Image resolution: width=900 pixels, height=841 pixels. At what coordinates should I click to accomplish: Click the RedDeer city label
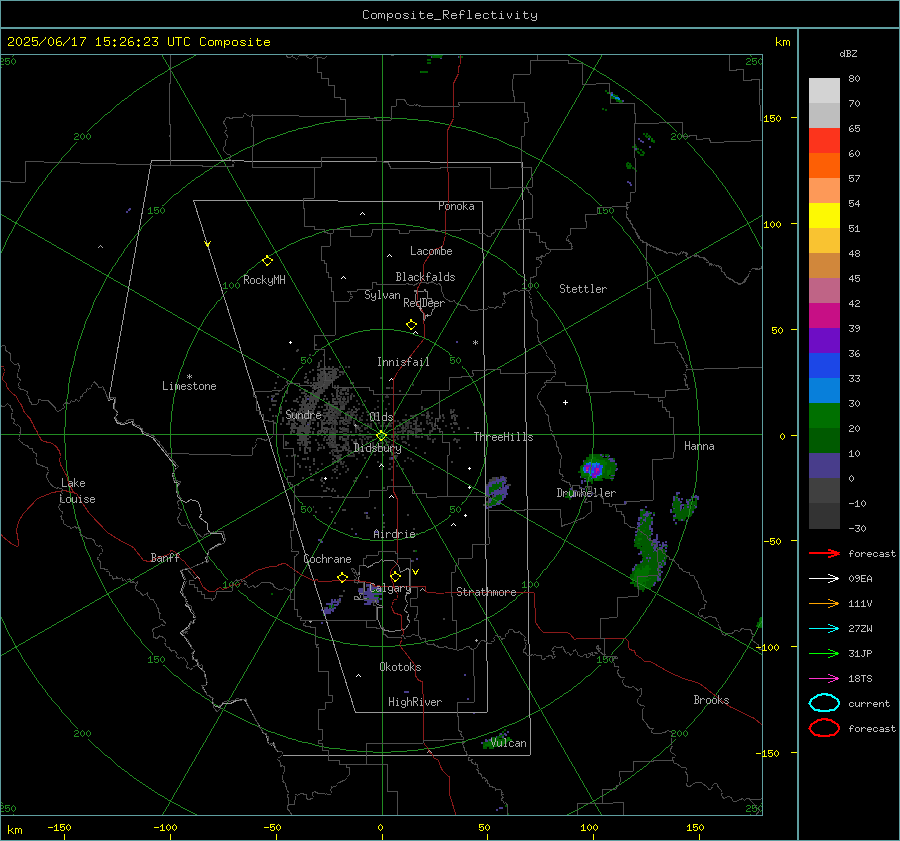tap(424, 303)
